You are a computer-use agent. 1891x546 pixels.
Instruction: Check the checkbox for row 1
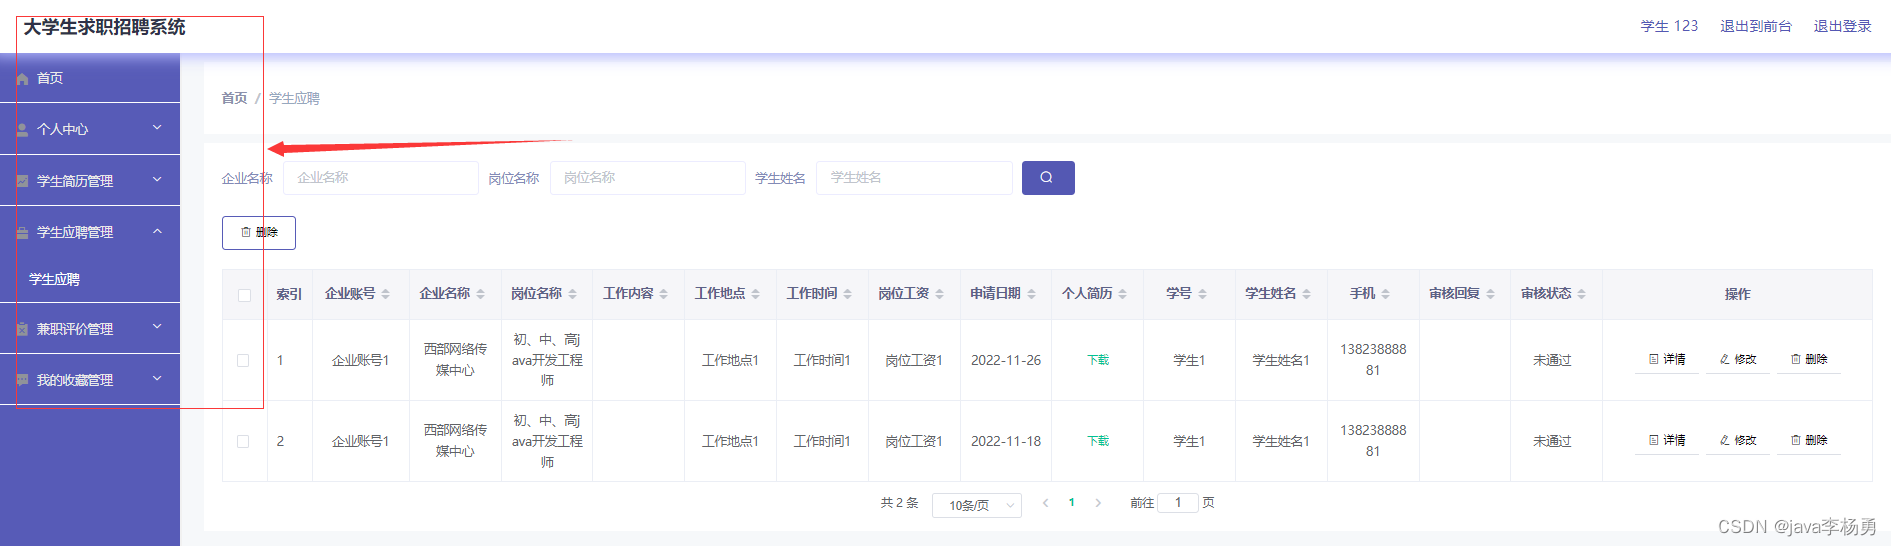(x=243, y=360)
